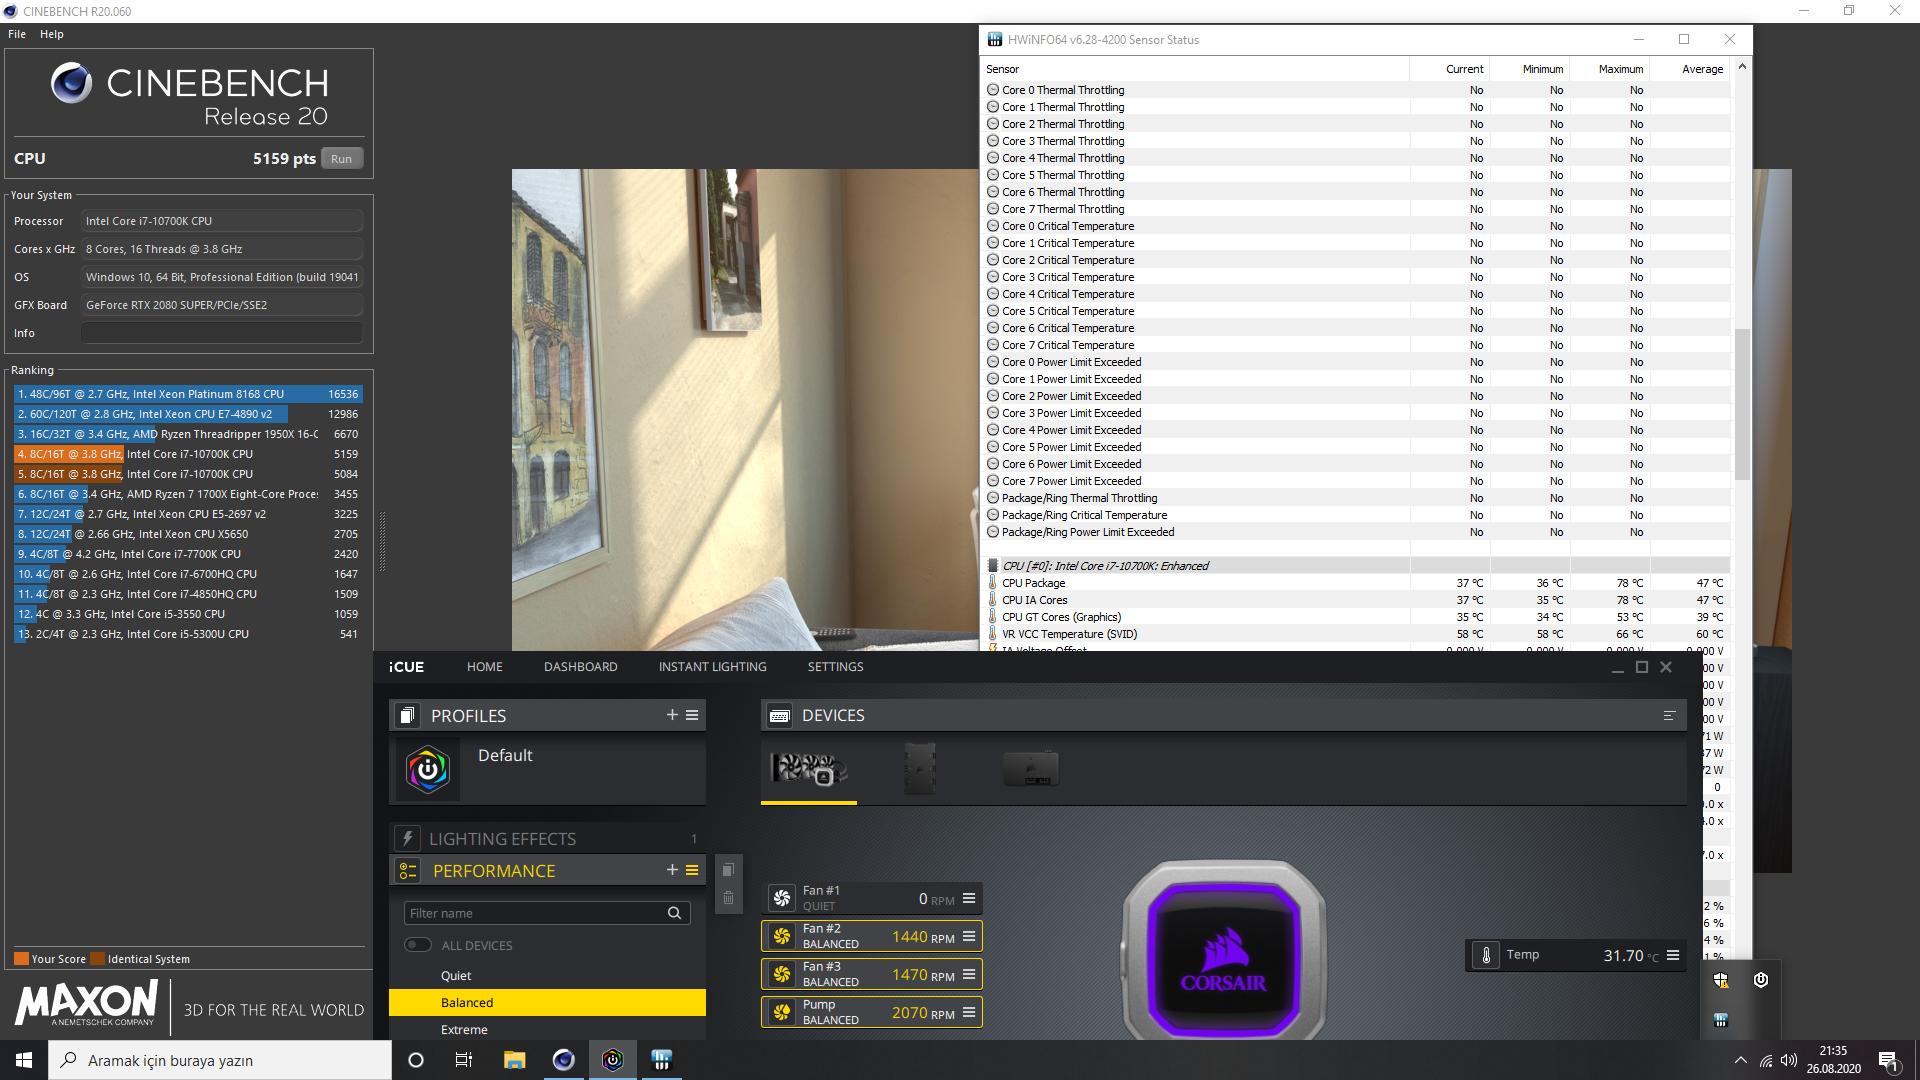Screen dimensions: 1920x1080
Task: Click the Fan #2 fan icon
Action: (782, 936)
